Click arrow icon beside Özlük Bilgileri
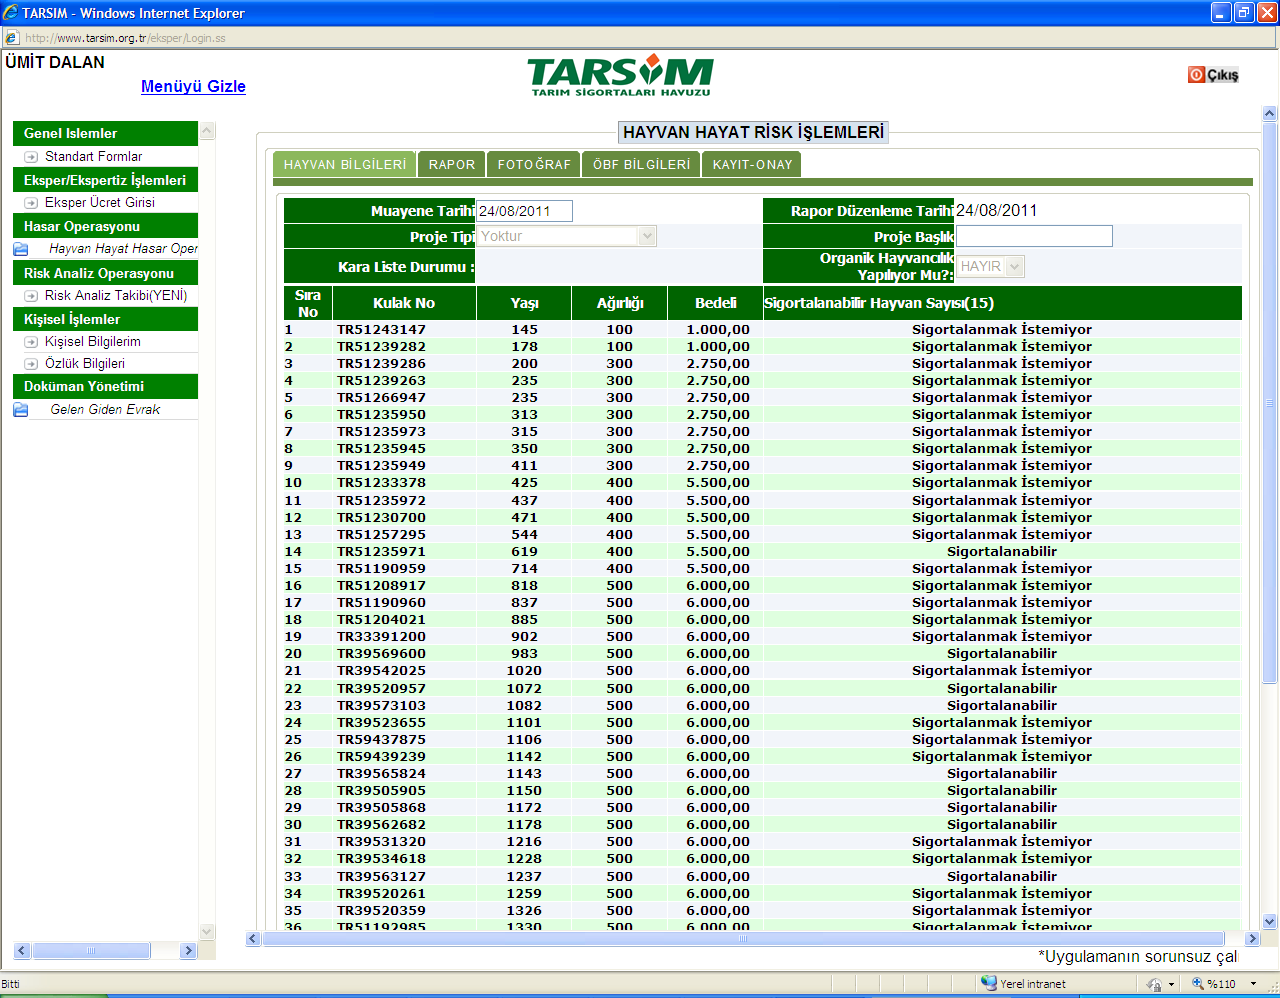 31,364
